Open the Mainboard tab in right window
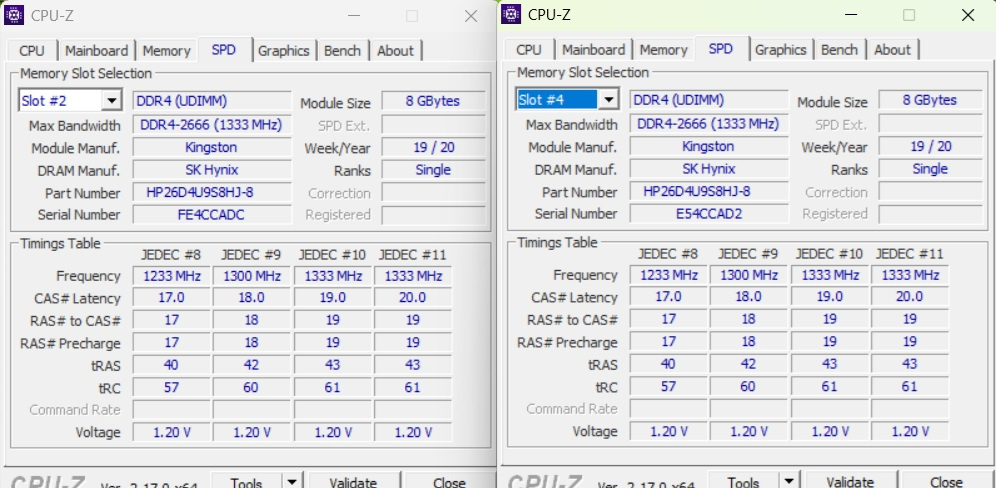Screen dimensions: 996x488 594,50
